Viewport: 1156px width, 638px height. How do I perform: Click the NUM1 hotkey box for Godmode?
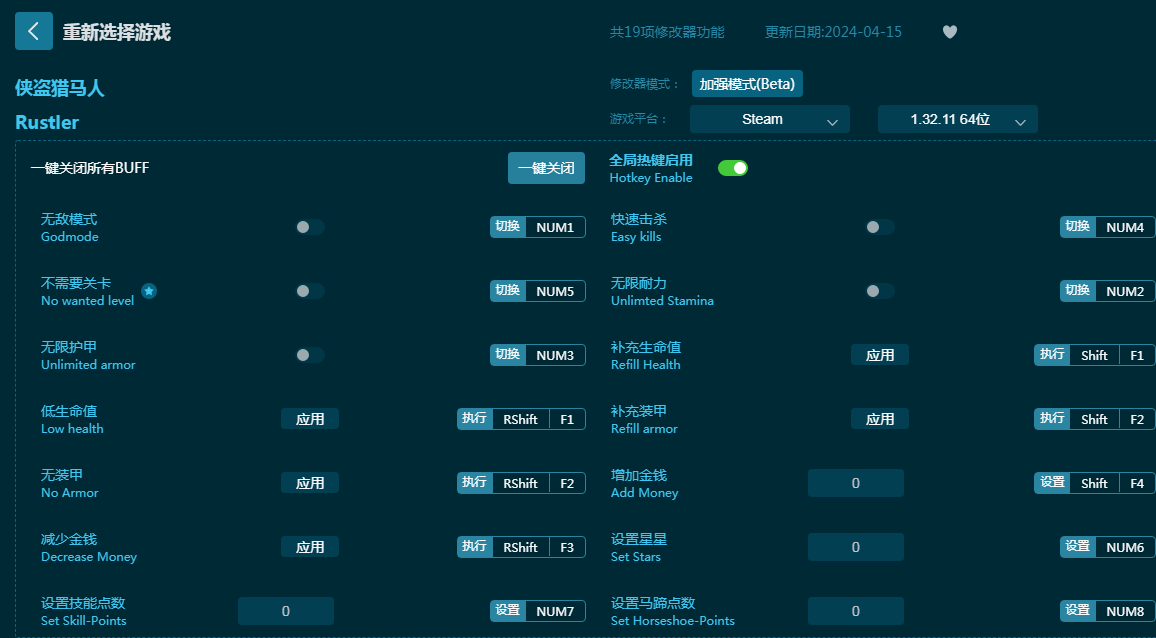point(555,227)
